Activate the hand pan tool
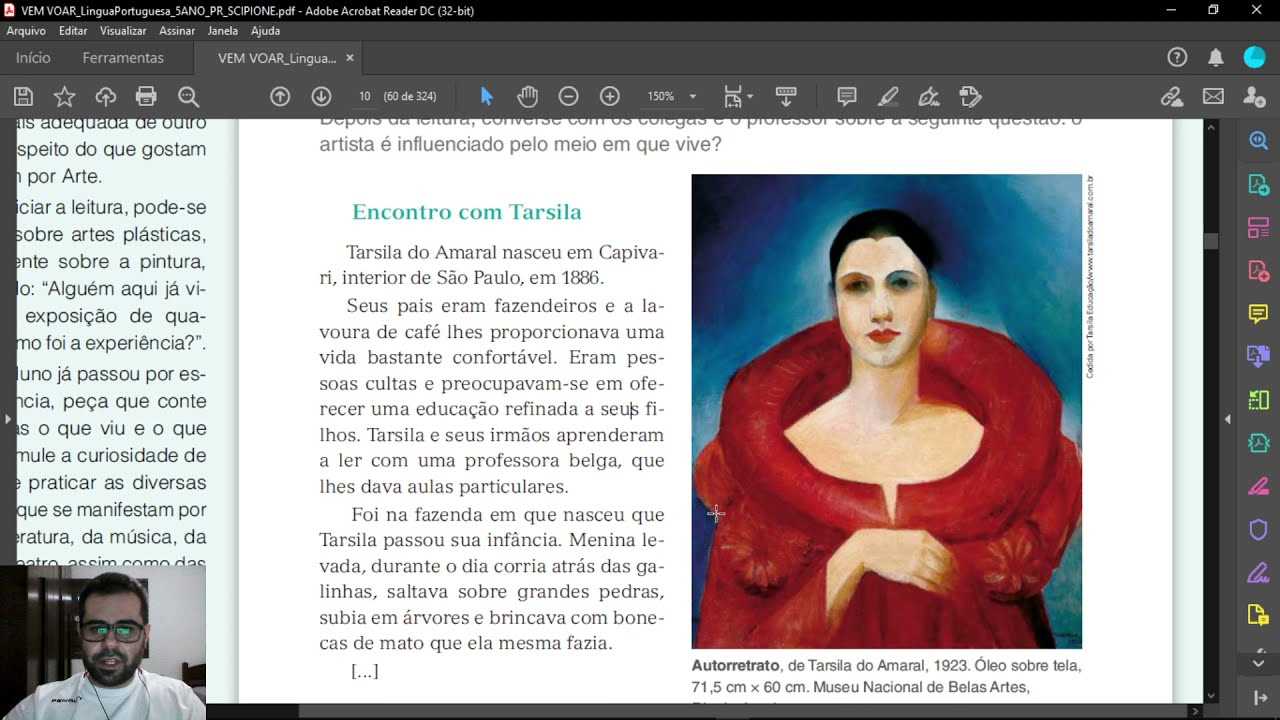 point(527,96)
